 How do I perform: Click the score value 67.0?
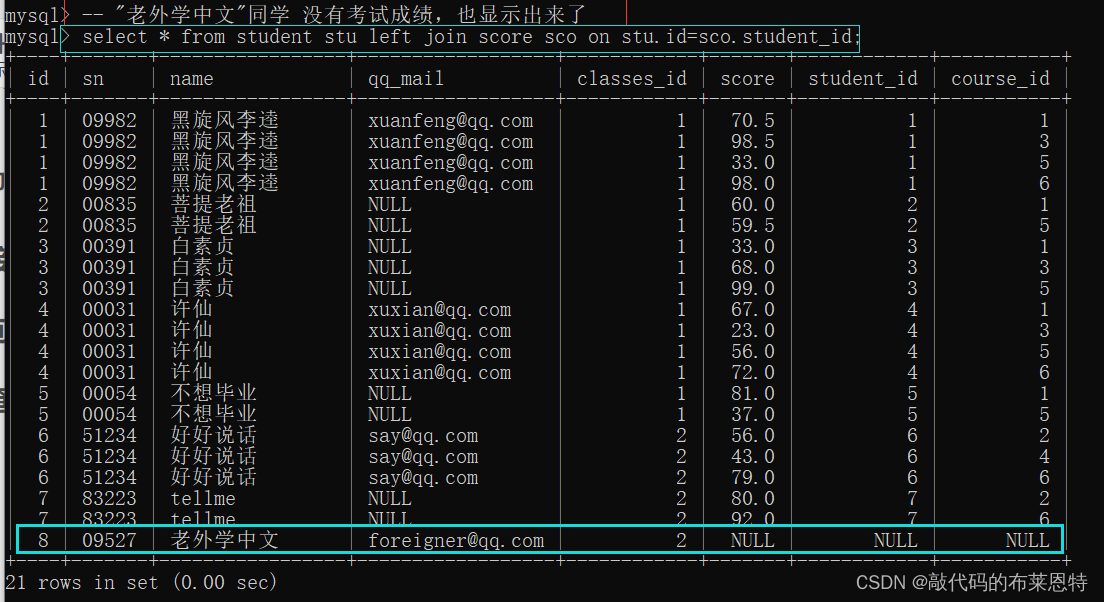coord(753,310)
